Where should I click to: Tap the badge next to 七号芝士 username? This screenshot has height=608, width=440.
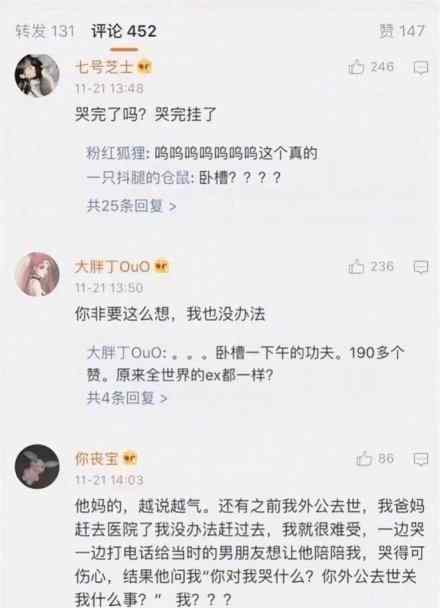145,67
